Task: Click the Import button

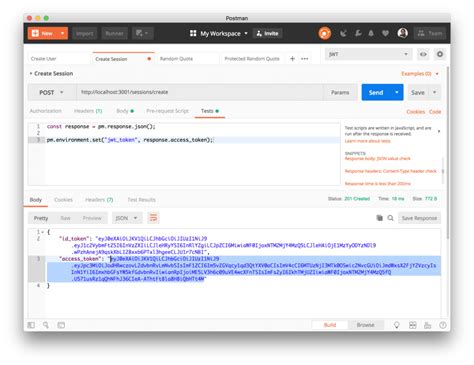Action: coord(85,33)
